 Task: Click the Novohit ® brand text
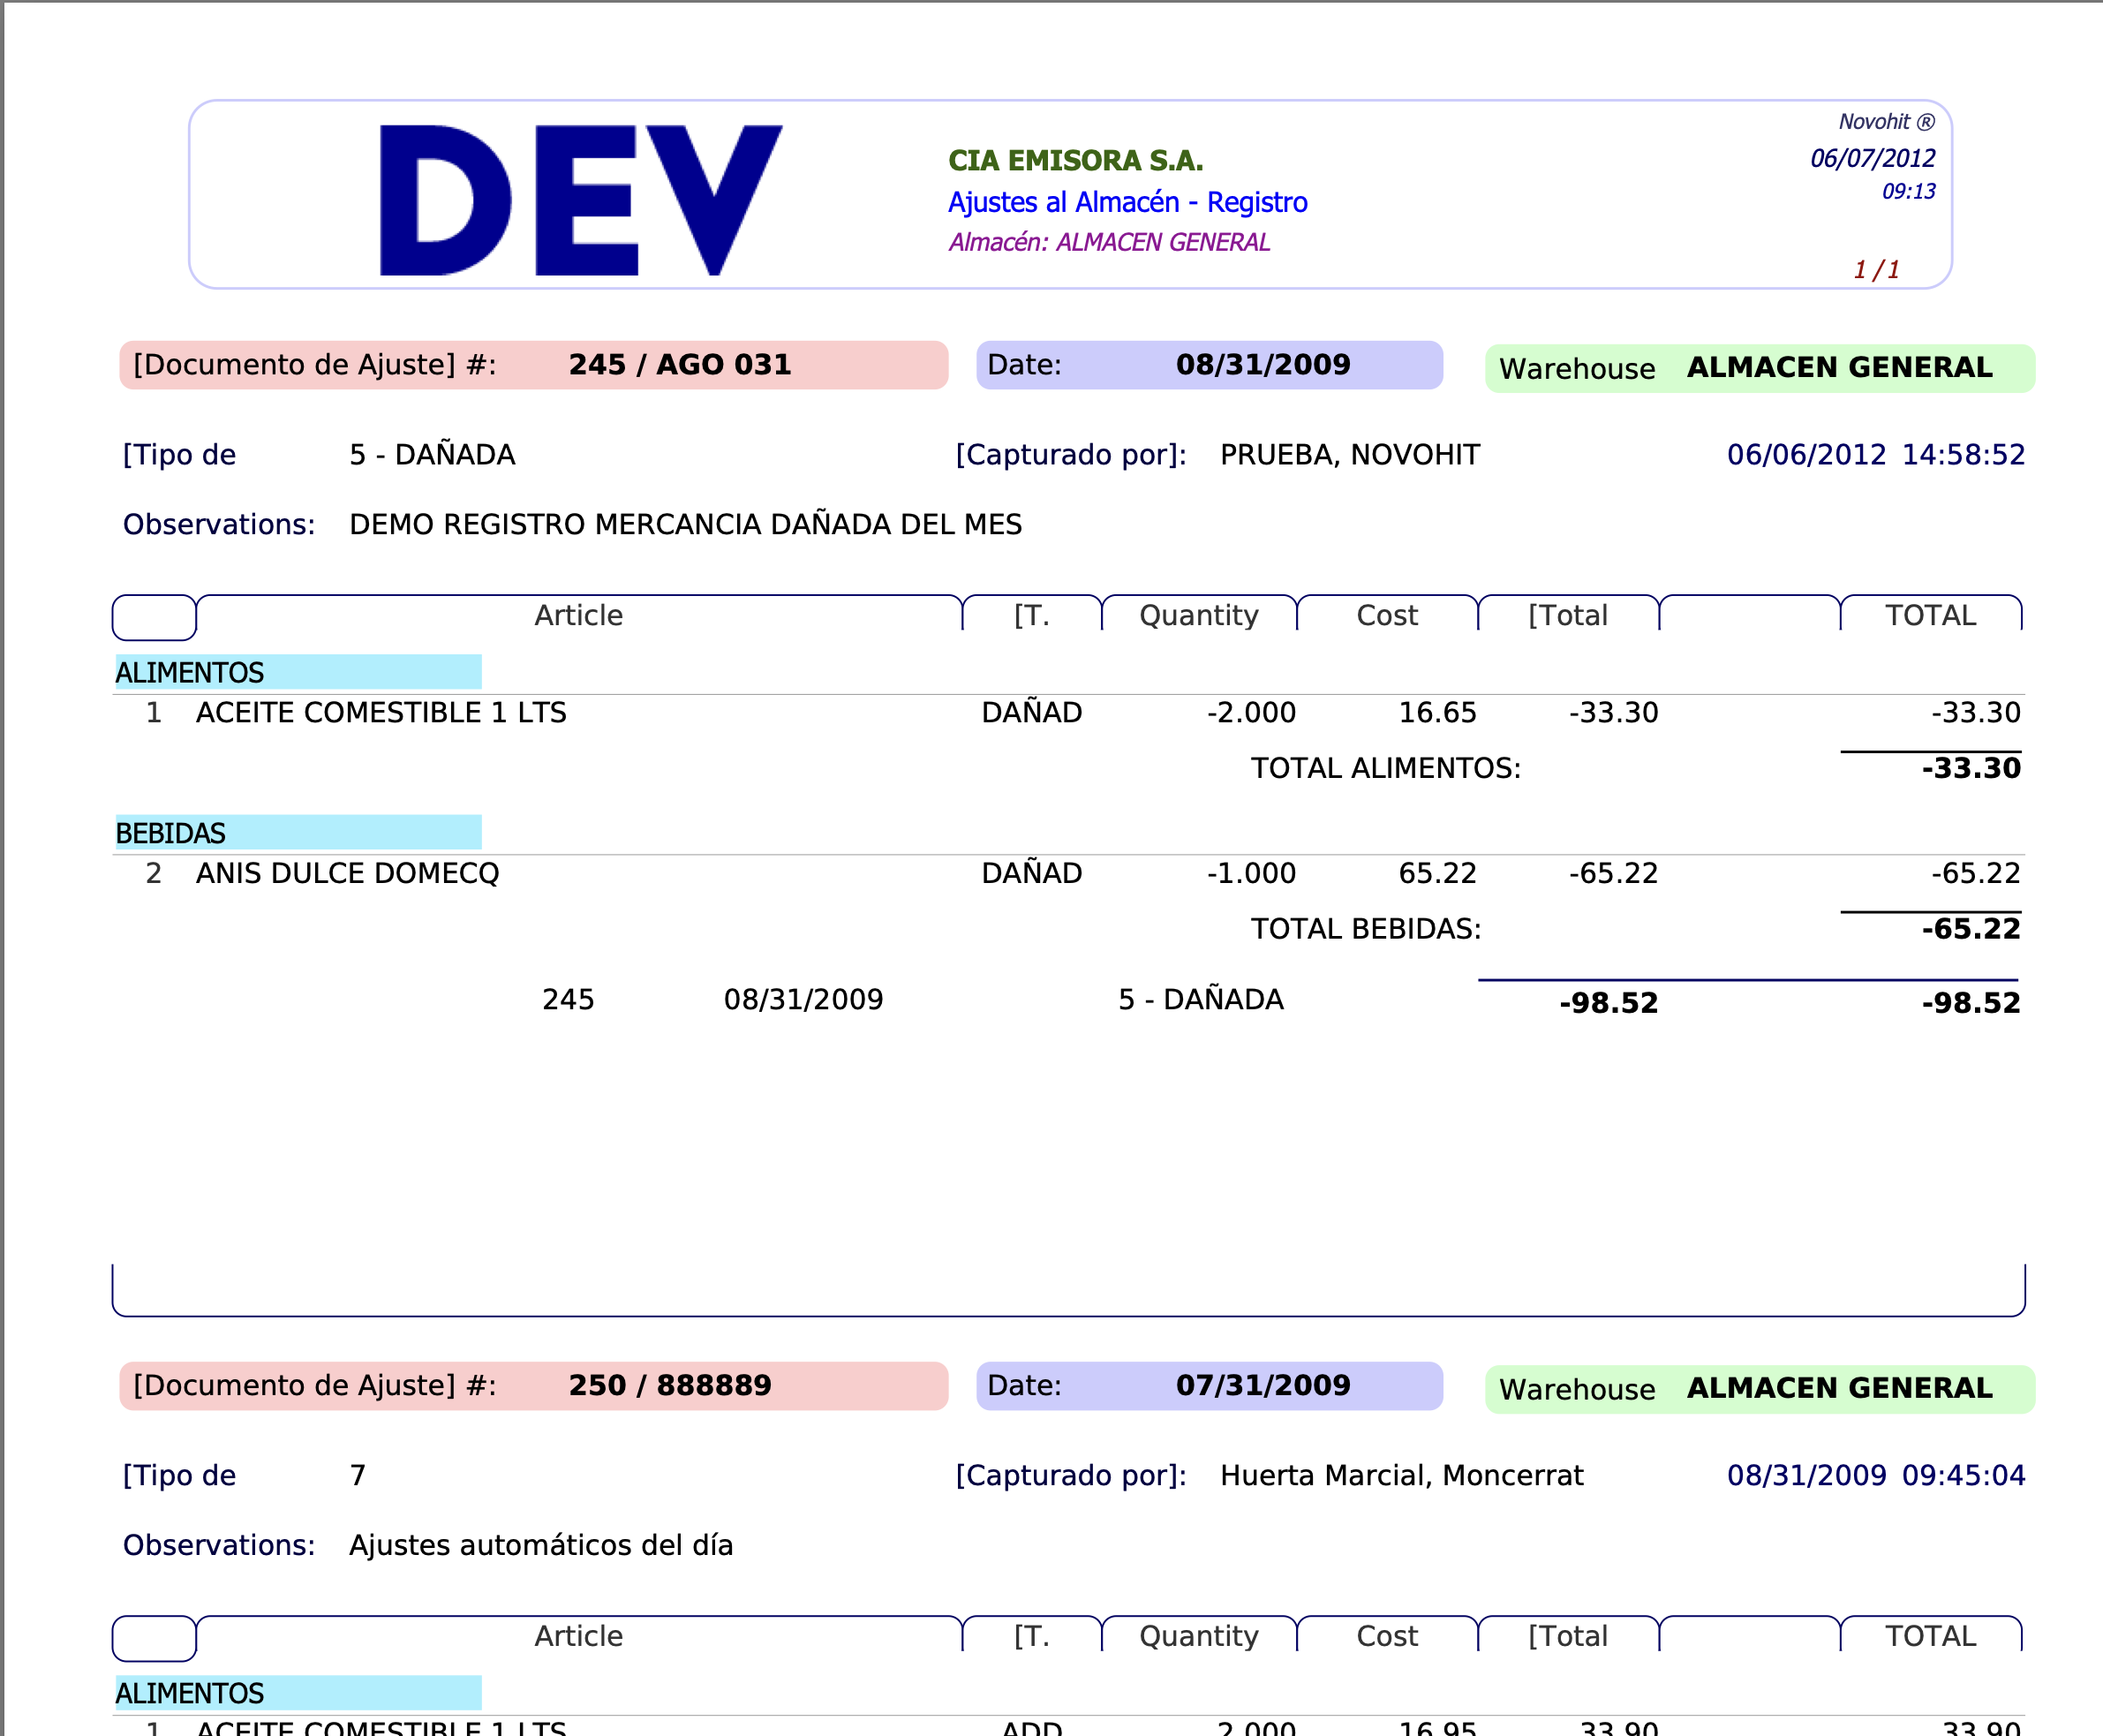click(x=1886, y=122)
